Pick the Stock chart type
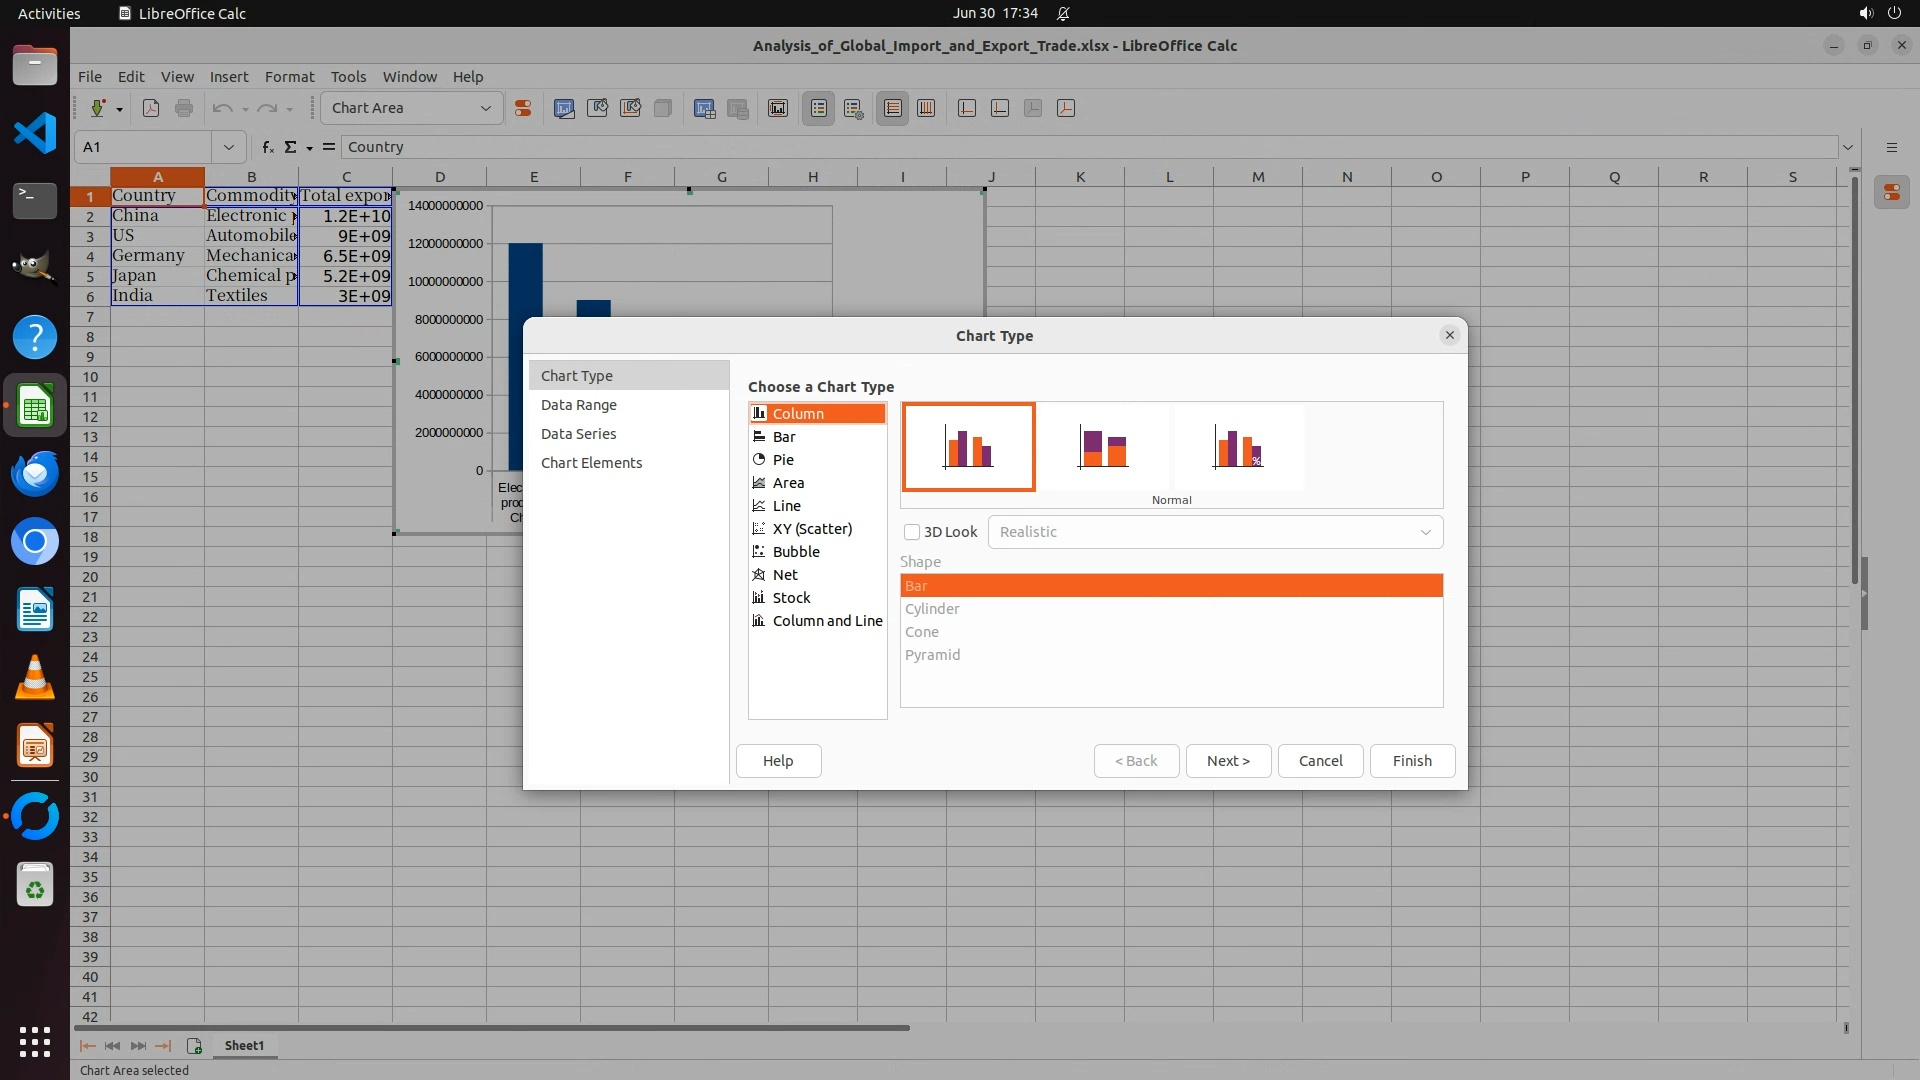This screenshot has height=1080, width=1920. pyautogui.click(x=791, y=598)
